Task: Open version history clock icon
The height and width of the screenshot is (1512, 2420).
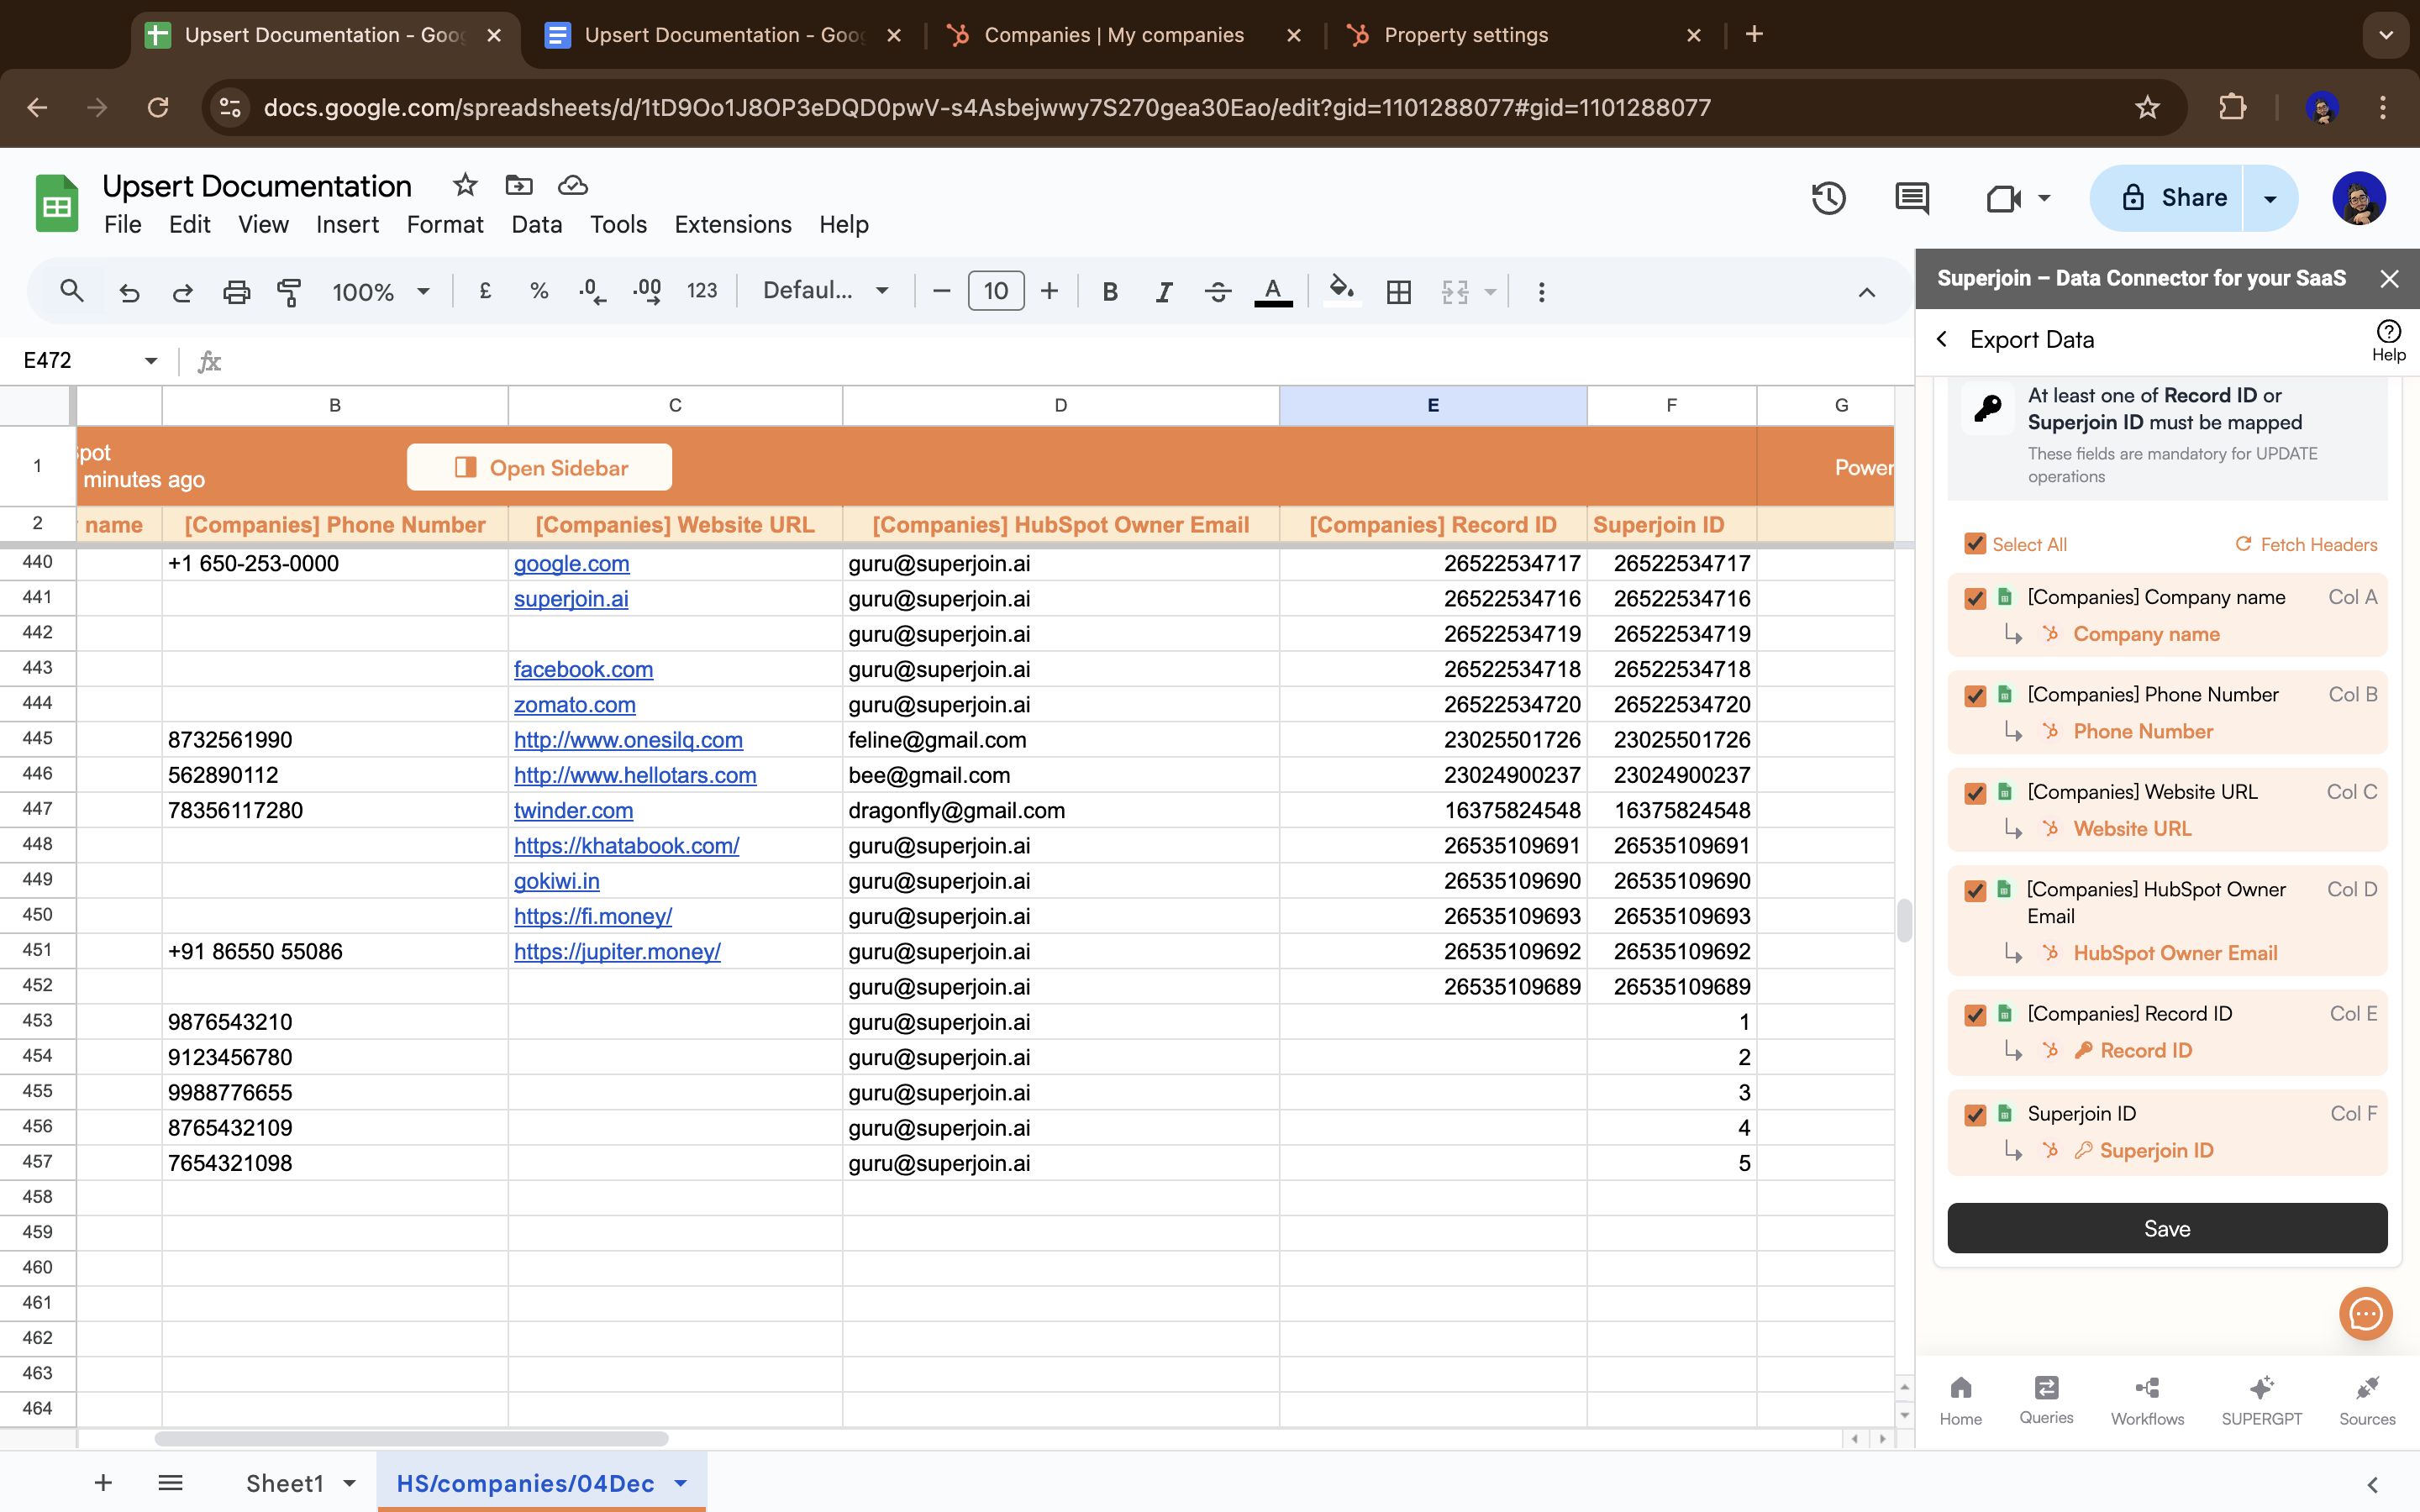Action: tap(1828, 198)
